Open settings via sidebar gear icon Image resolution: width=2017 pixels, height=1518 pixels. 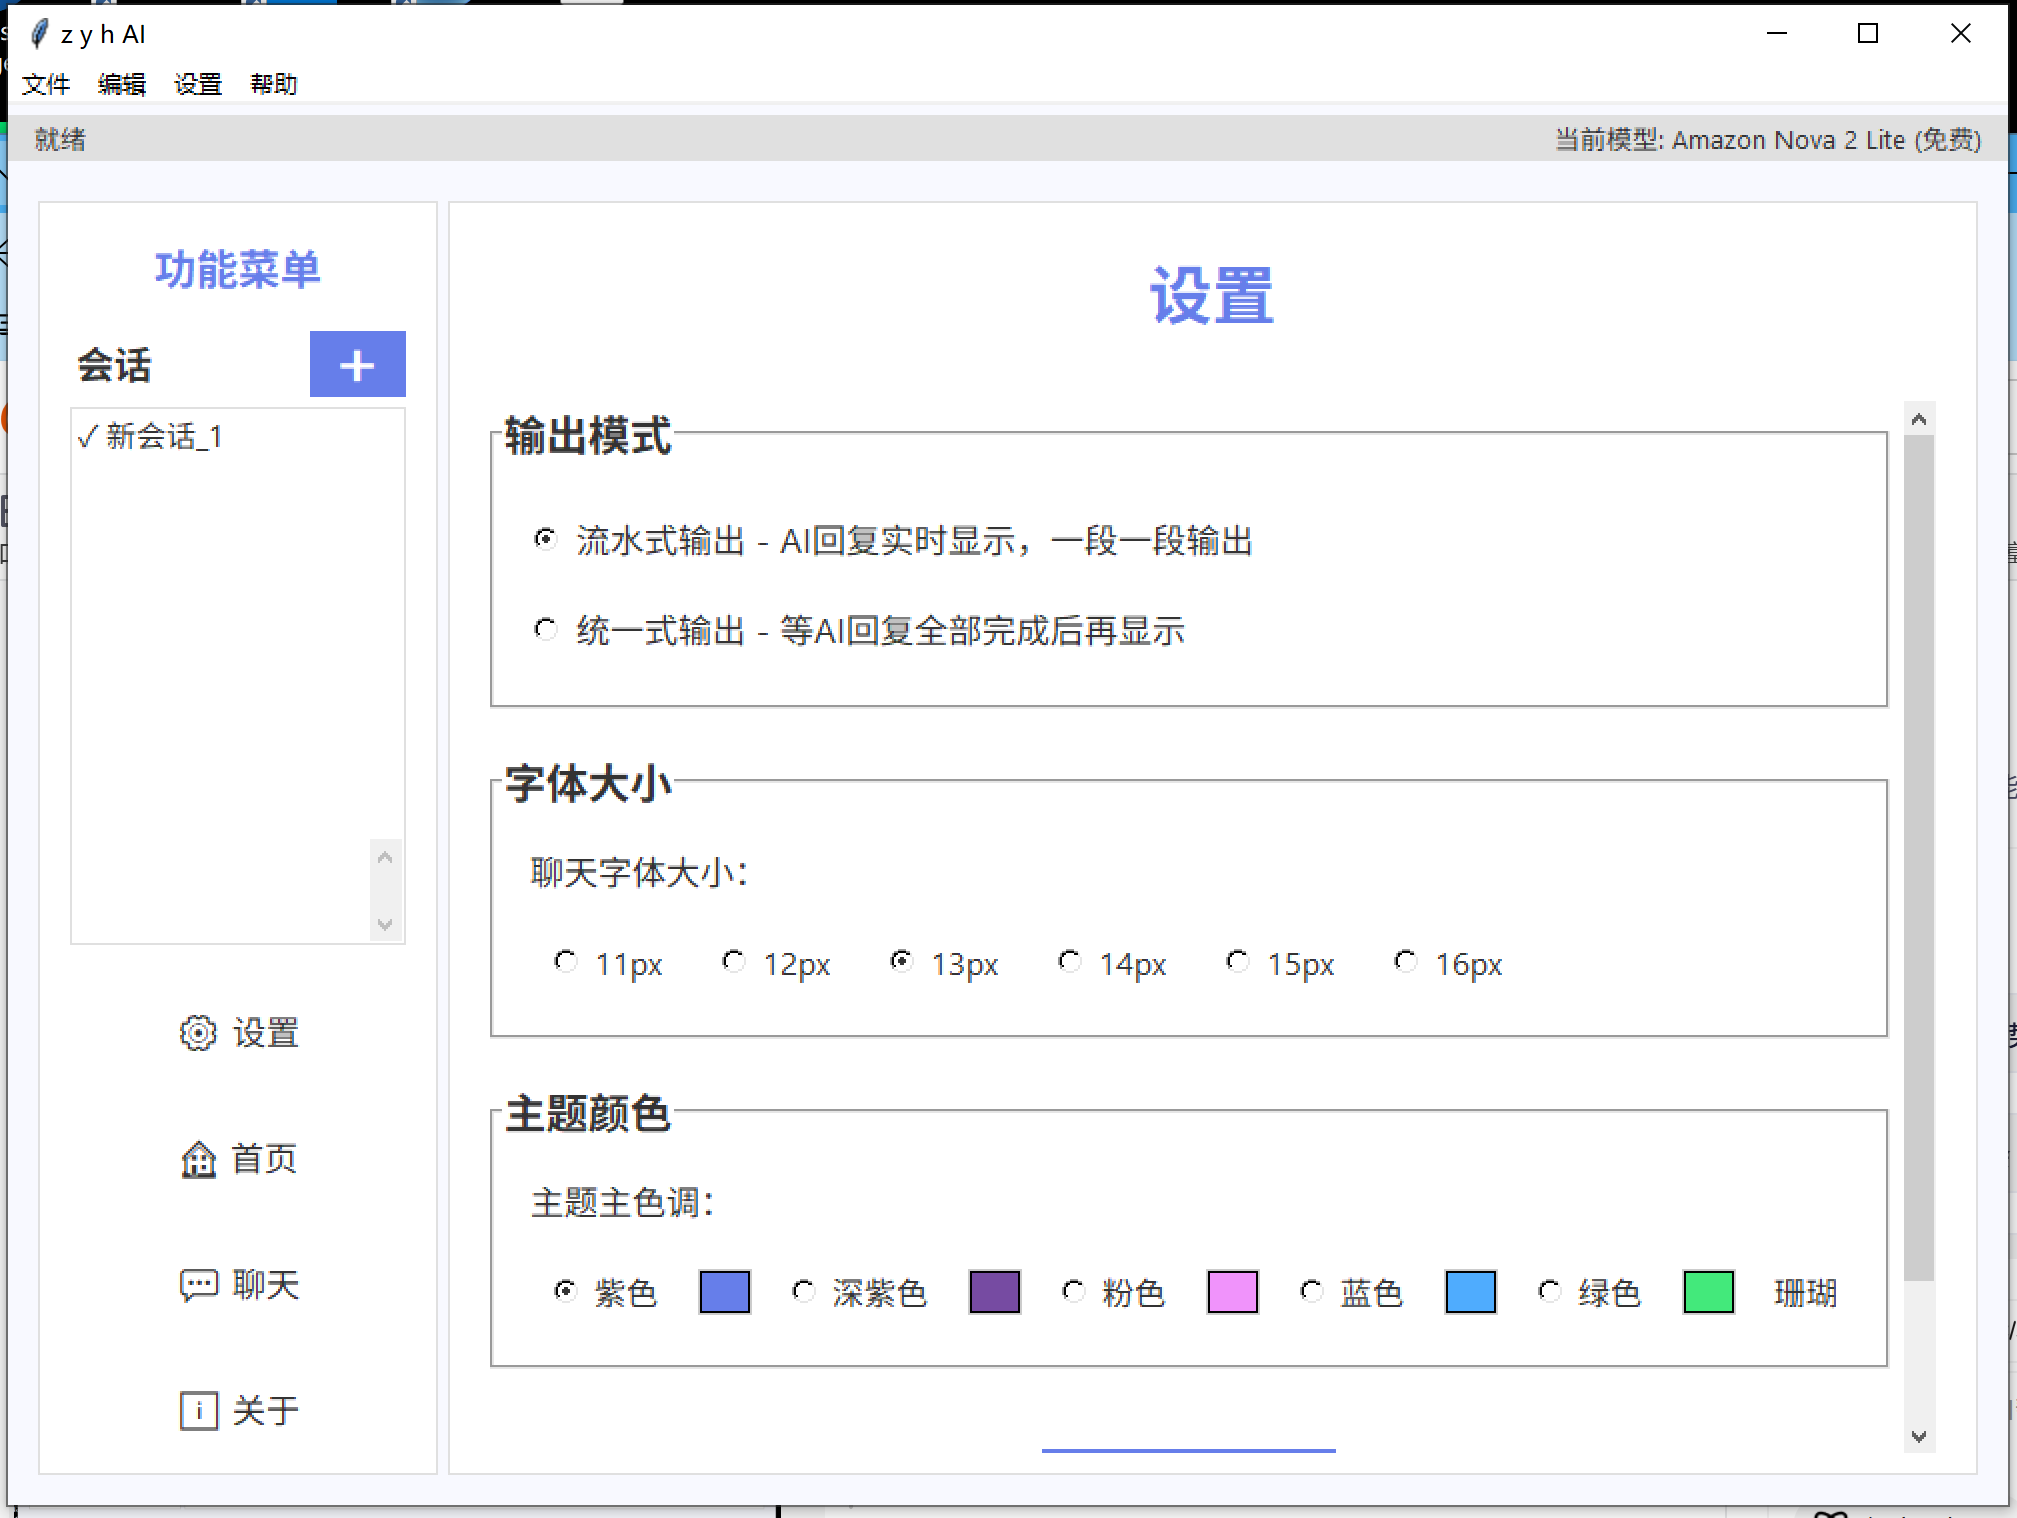198,1033
